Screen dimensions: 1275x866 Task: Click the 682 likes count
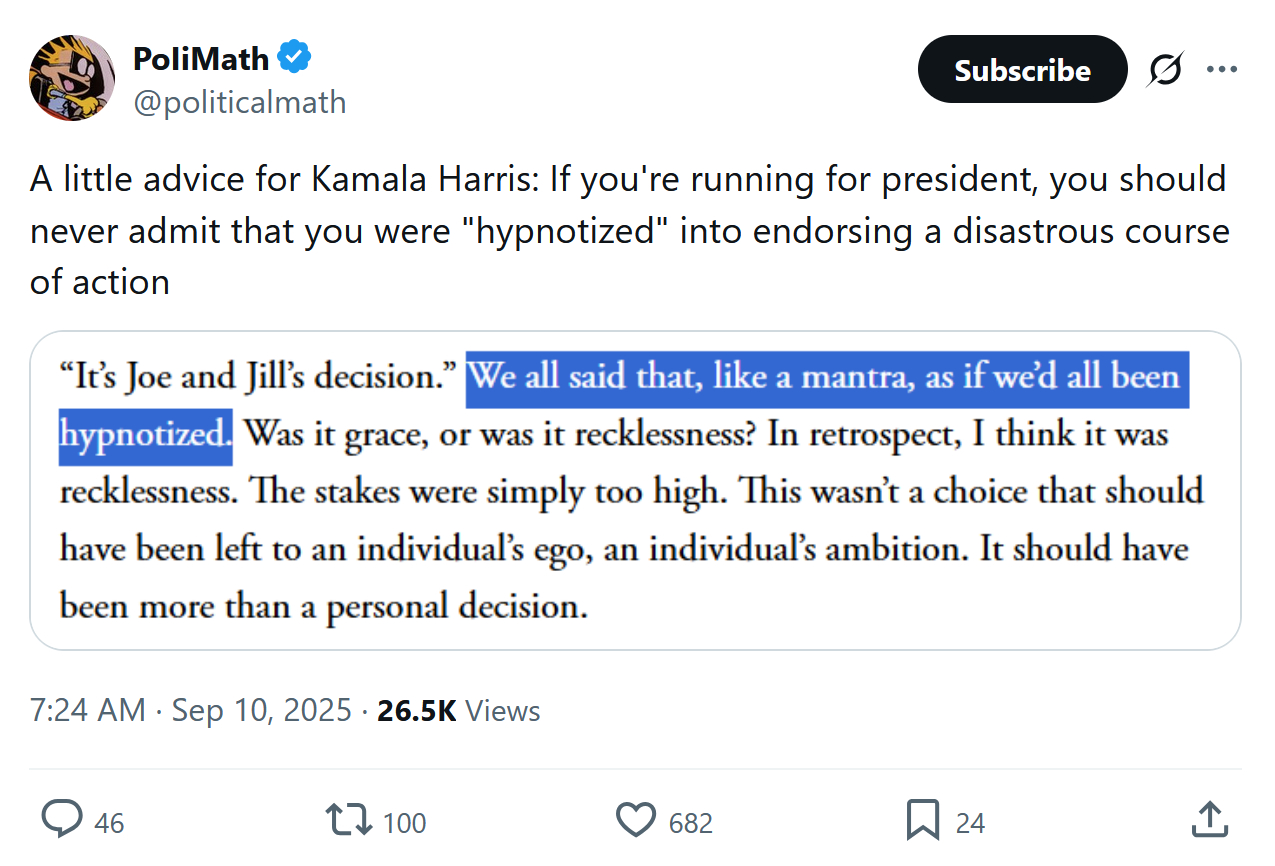tap(691, 823)
